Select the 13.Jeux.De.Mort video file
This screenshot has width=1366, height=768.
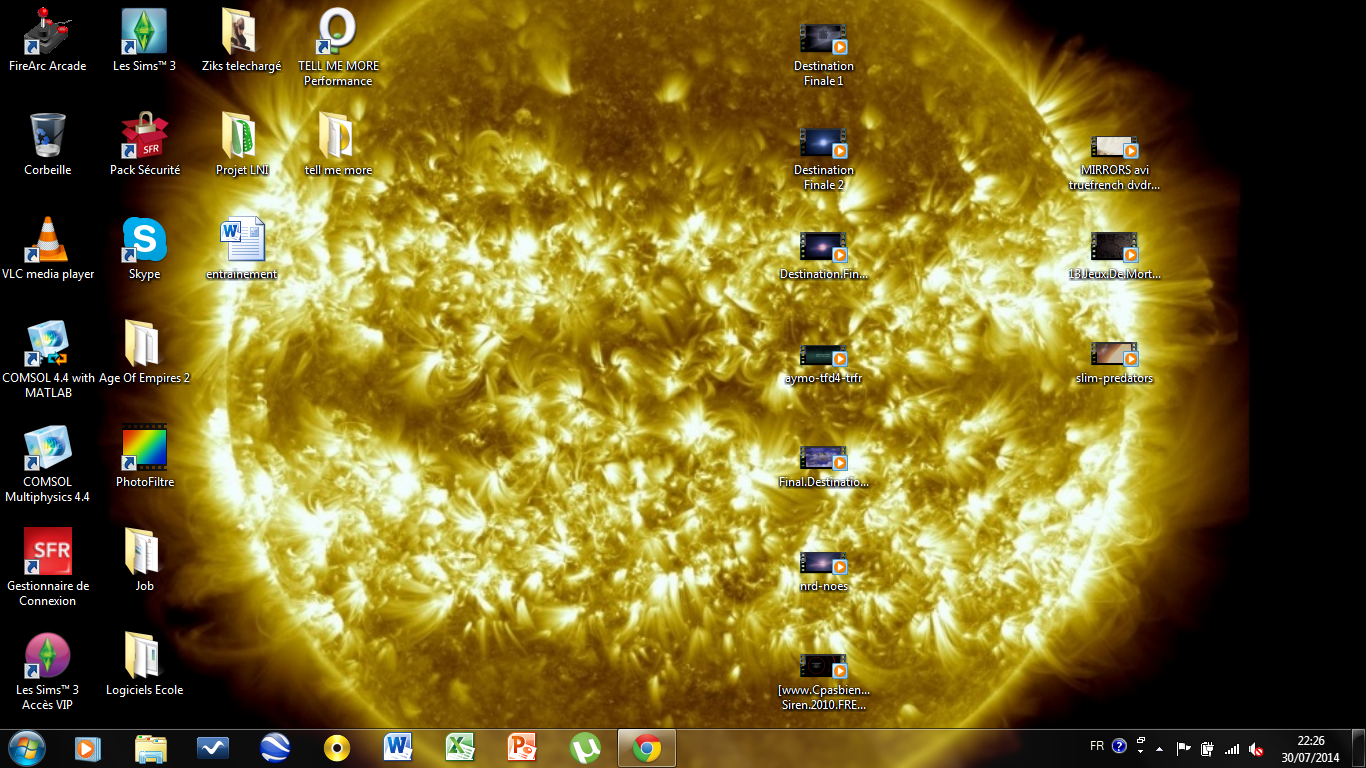[1114, 256]
